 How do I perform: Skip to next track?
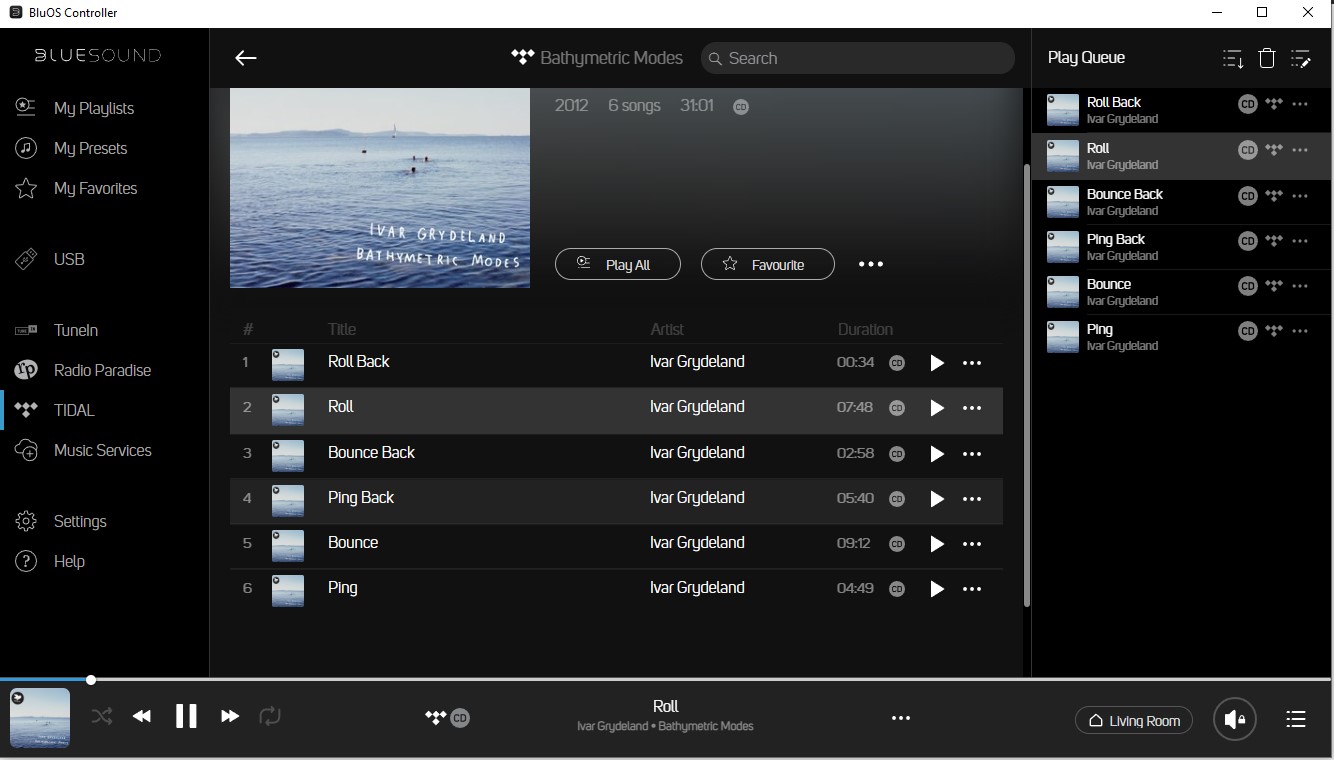pyautogui.click(x=230, y=716)
